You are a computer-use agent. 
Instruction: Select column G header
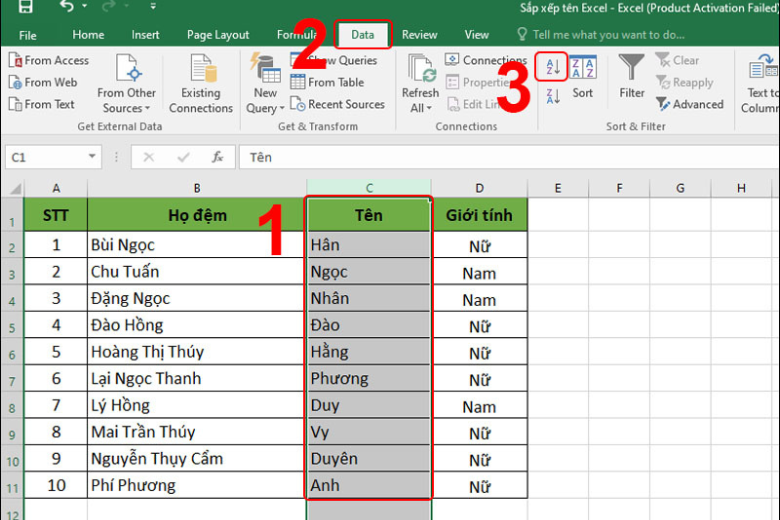click(680, 188)
